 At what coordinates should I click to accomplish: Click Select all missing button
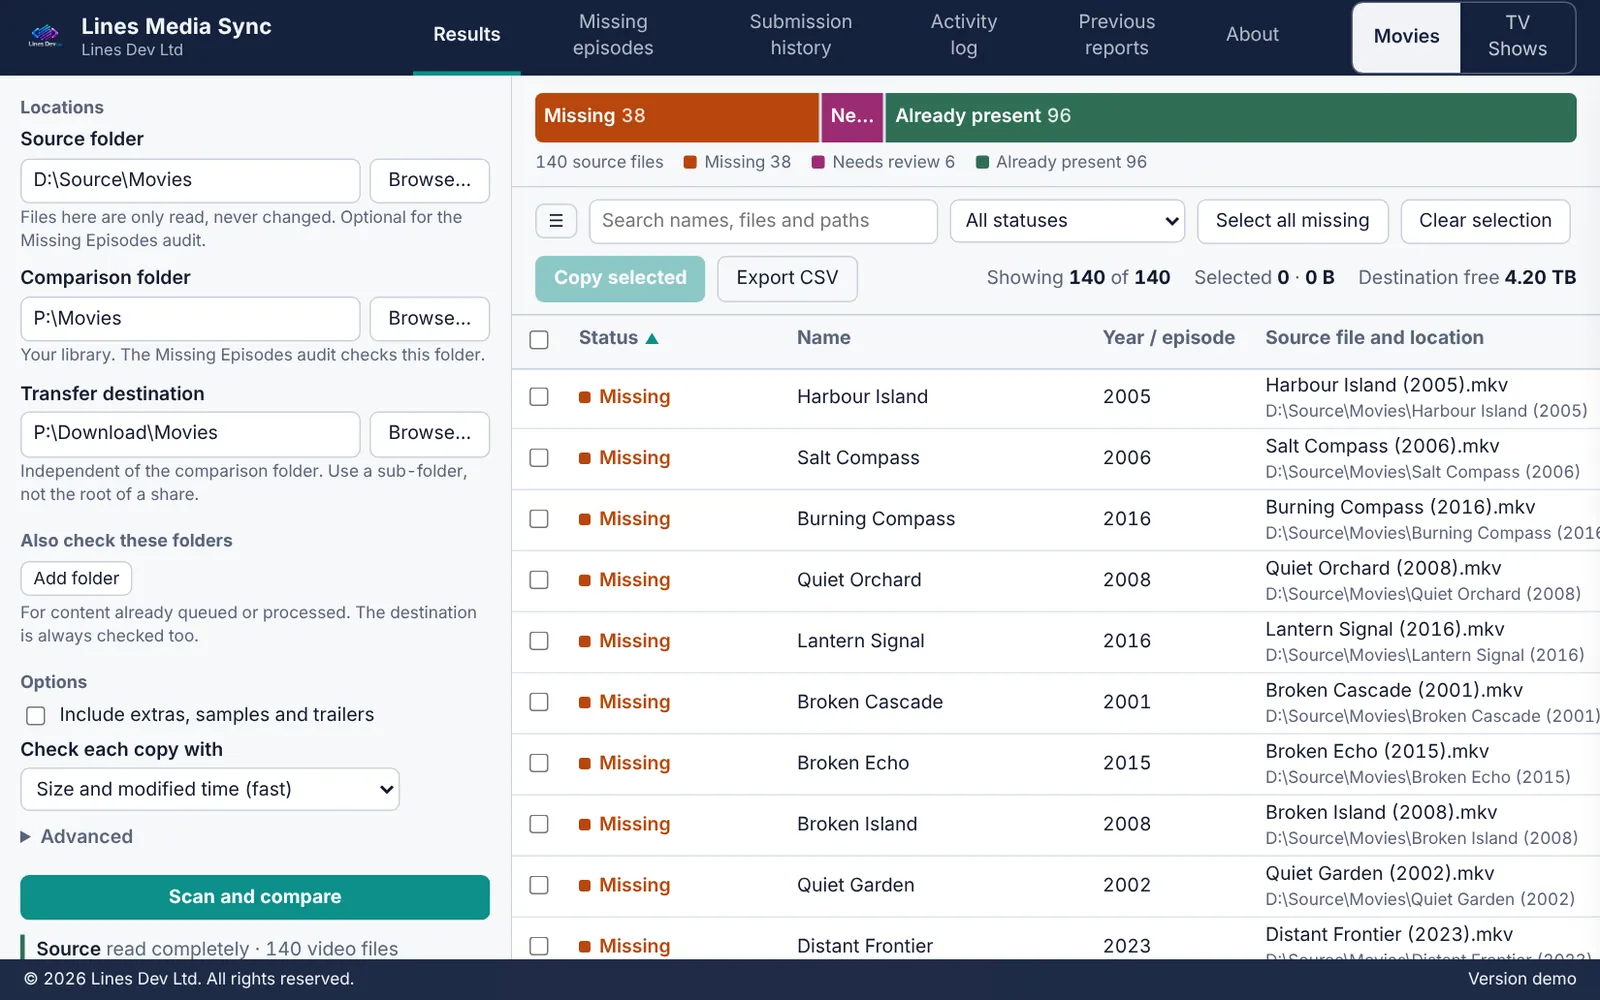(1292, 221)
